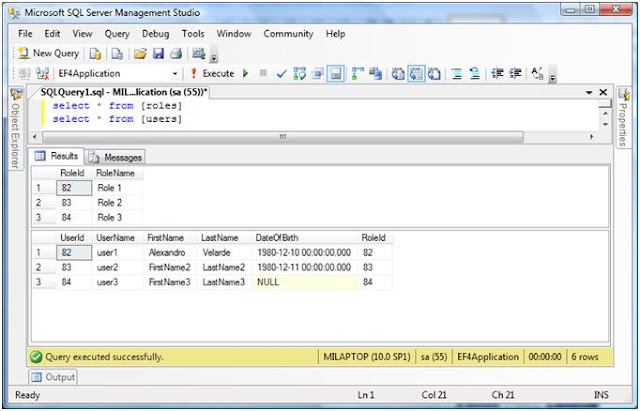640x411 pixels.
Task: Open a file with folder icon
Action: (x=140, y=53)
